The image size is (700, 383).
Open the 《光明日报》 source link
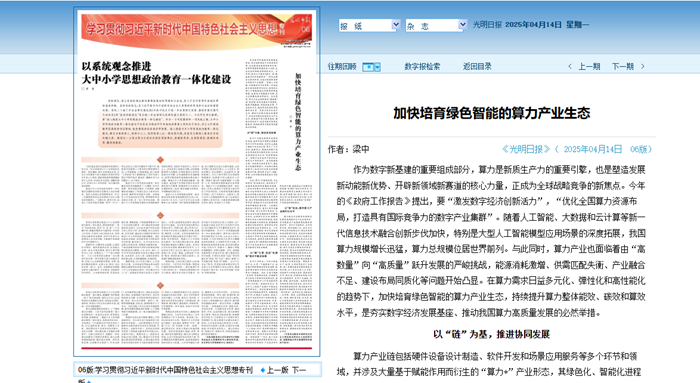tap(526, 149)
